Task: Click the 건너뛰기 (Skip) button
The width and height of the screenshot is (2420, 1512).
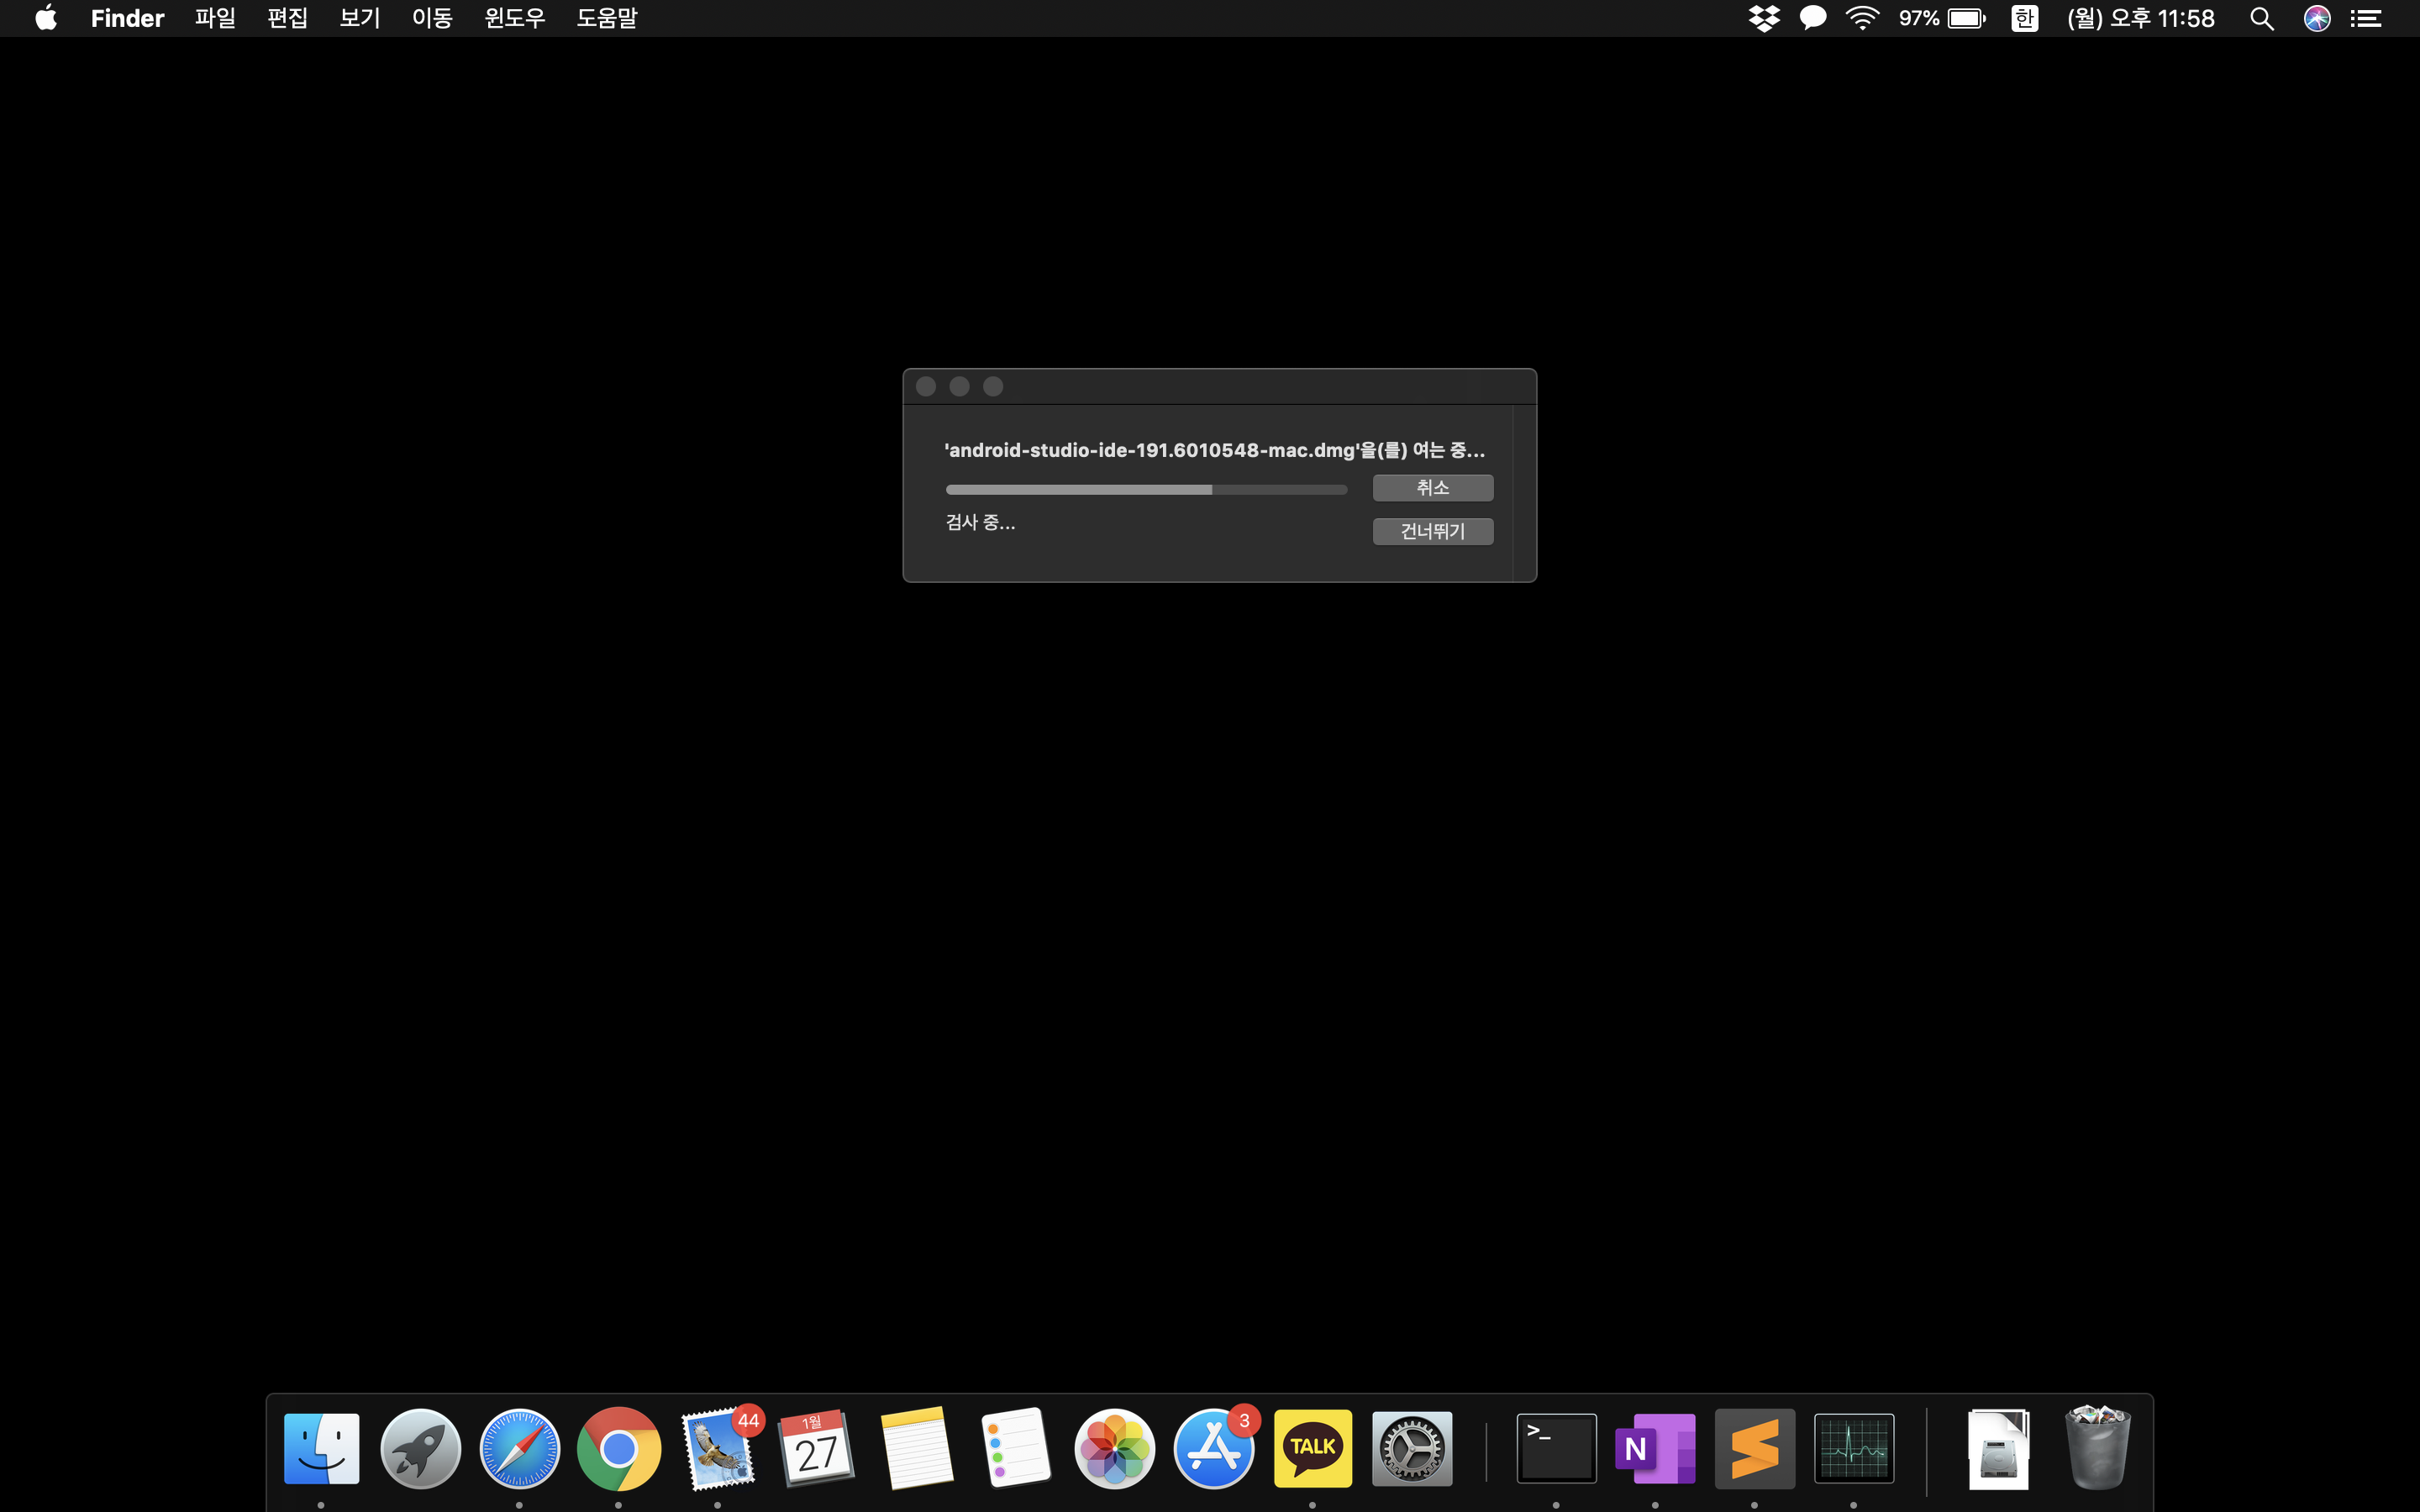Action: (1432, 531)
